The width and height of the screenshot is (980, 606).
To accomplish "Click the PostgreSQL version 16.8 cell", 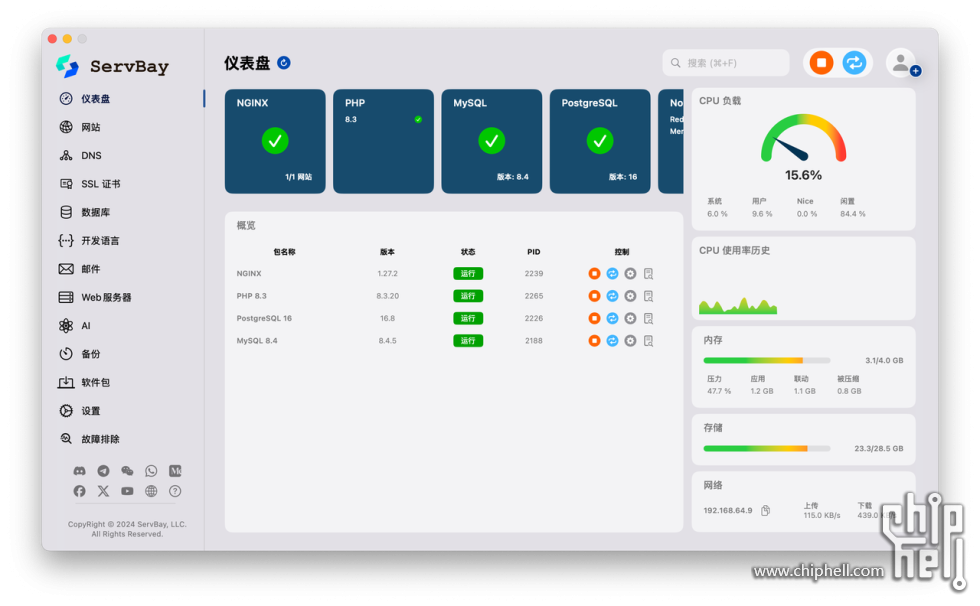I will 388,319.
